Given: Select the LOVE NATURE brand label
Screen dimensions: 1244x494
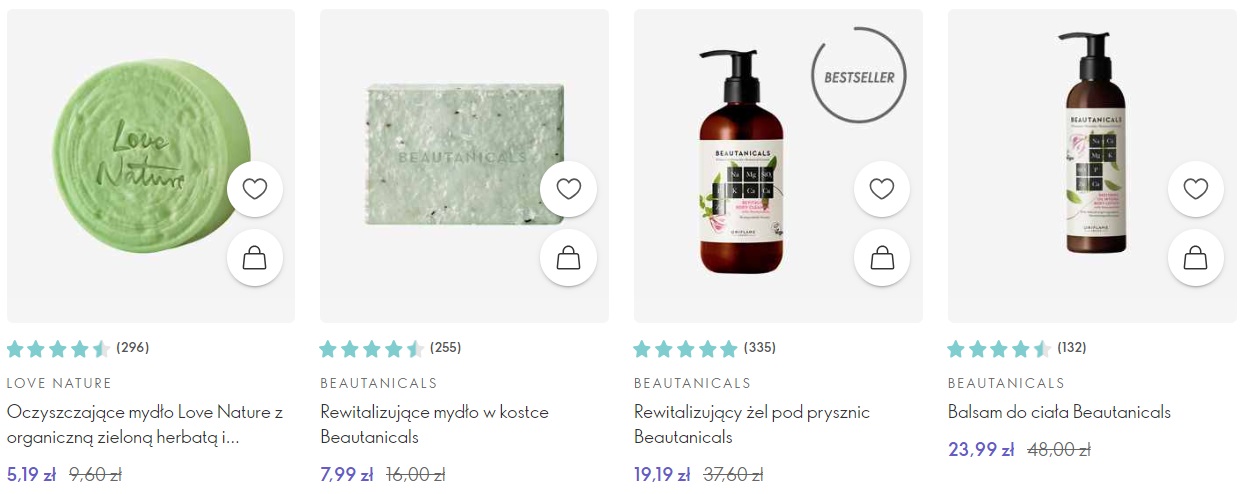Looking at the screenshot, I should [59, 383].
